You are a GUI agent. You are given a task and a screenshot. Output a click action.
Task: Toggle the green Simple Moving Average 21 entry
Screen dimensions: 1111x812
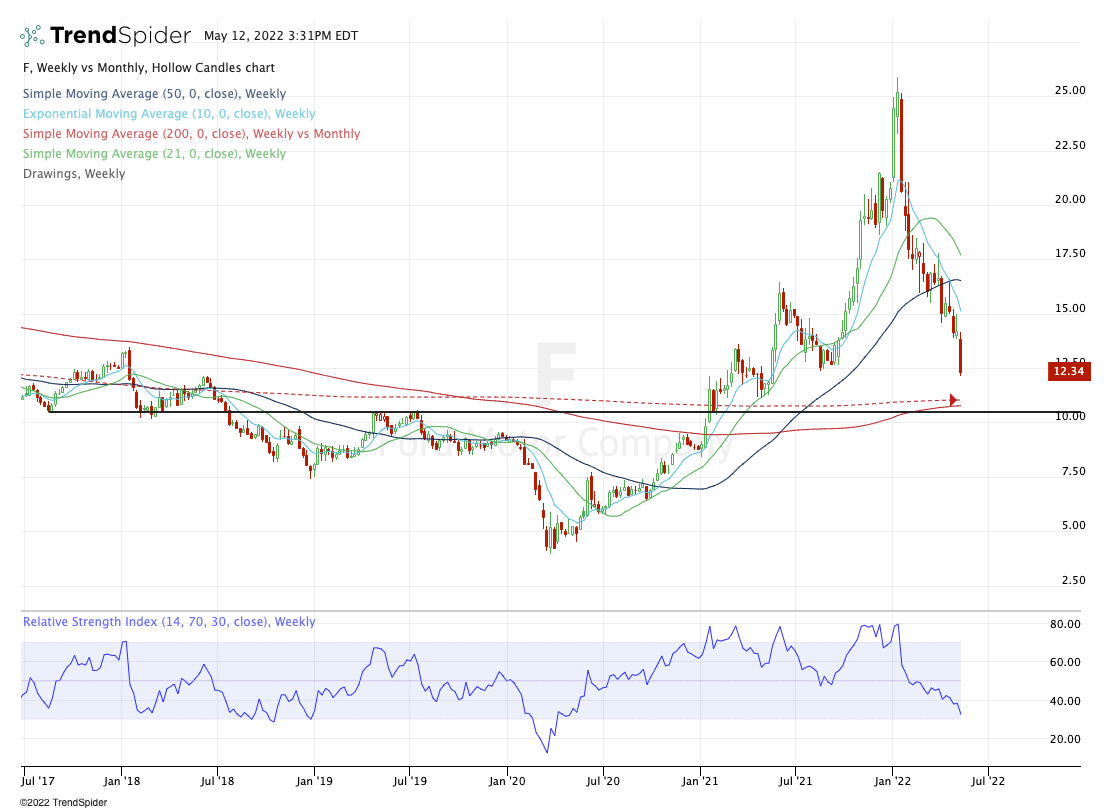tap(154, 154)
